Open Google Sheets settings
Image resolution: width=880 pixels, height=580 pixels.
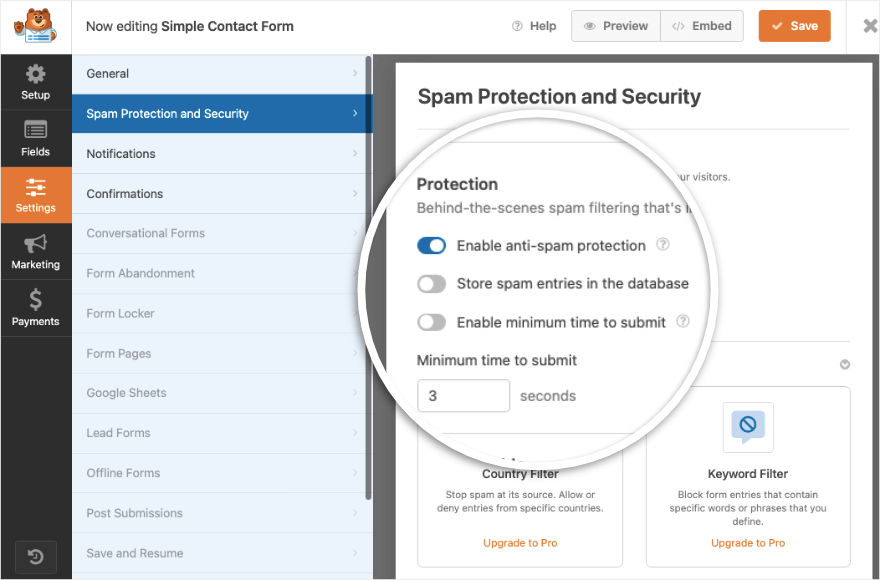[x=222, y=393]
